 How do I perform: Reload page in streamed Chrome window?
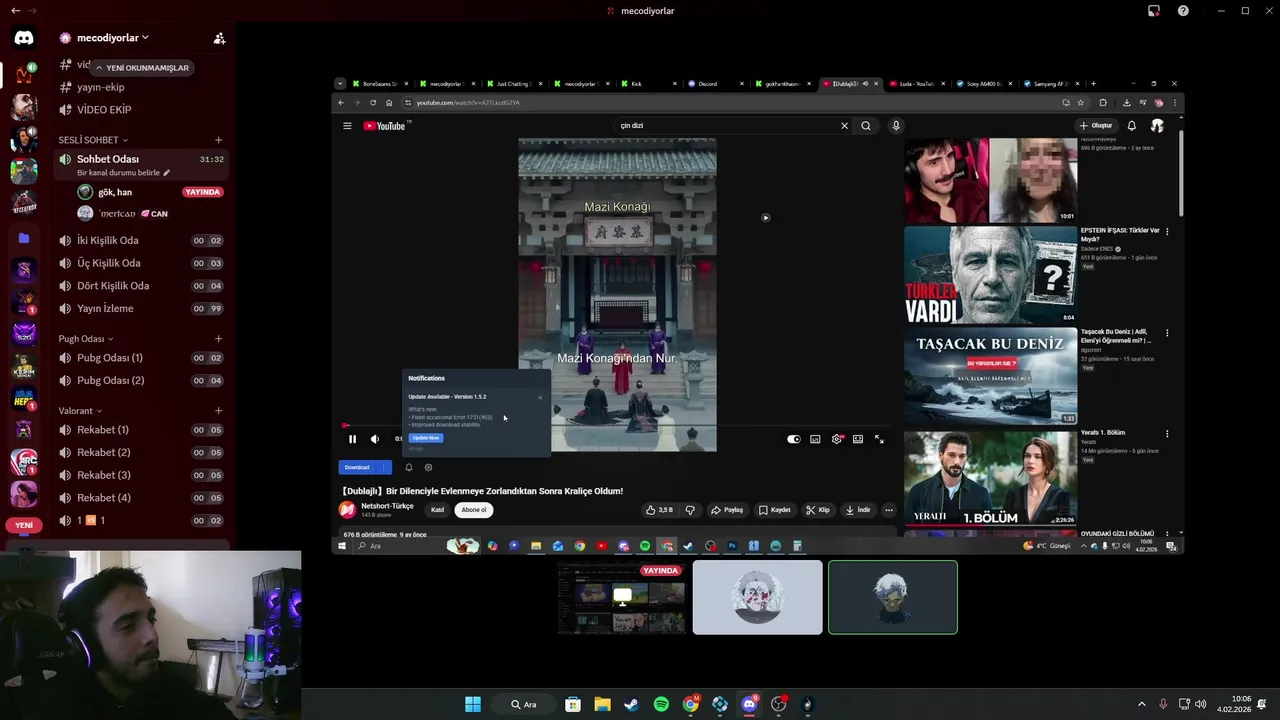click(x=373, y=103)
